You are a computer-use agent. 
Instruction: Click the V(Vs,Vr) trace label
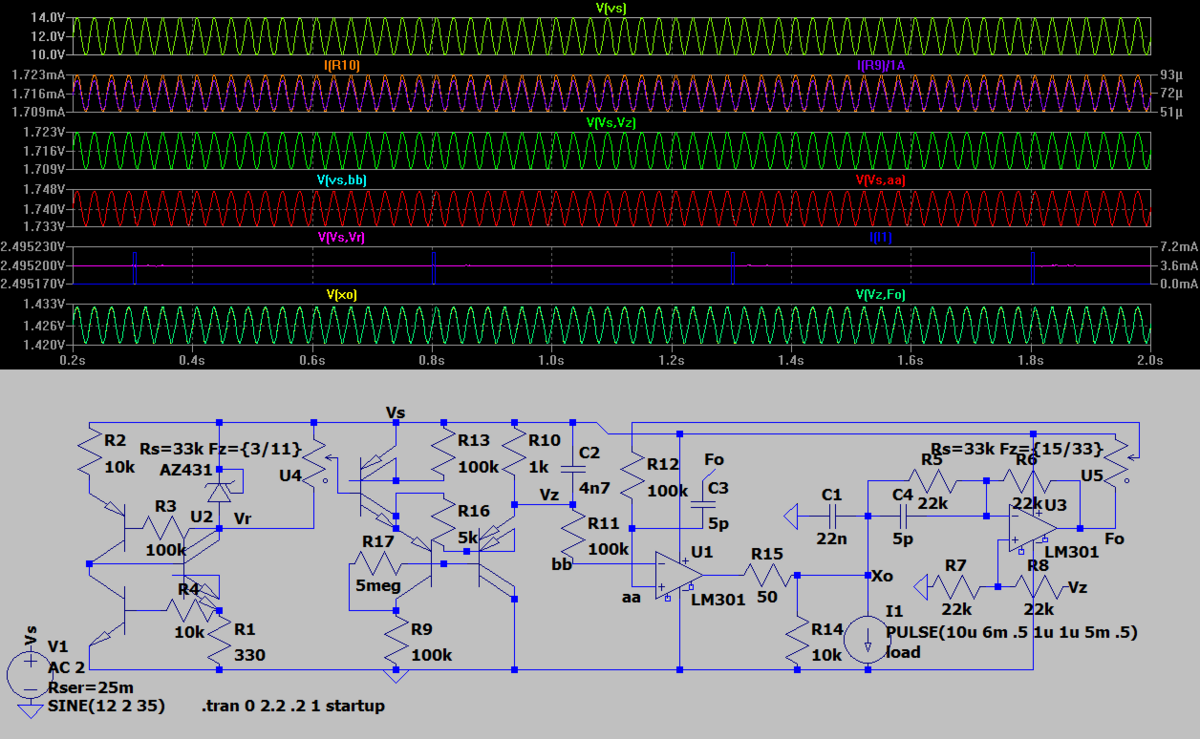pyautogui.click(x=341, y=237)
